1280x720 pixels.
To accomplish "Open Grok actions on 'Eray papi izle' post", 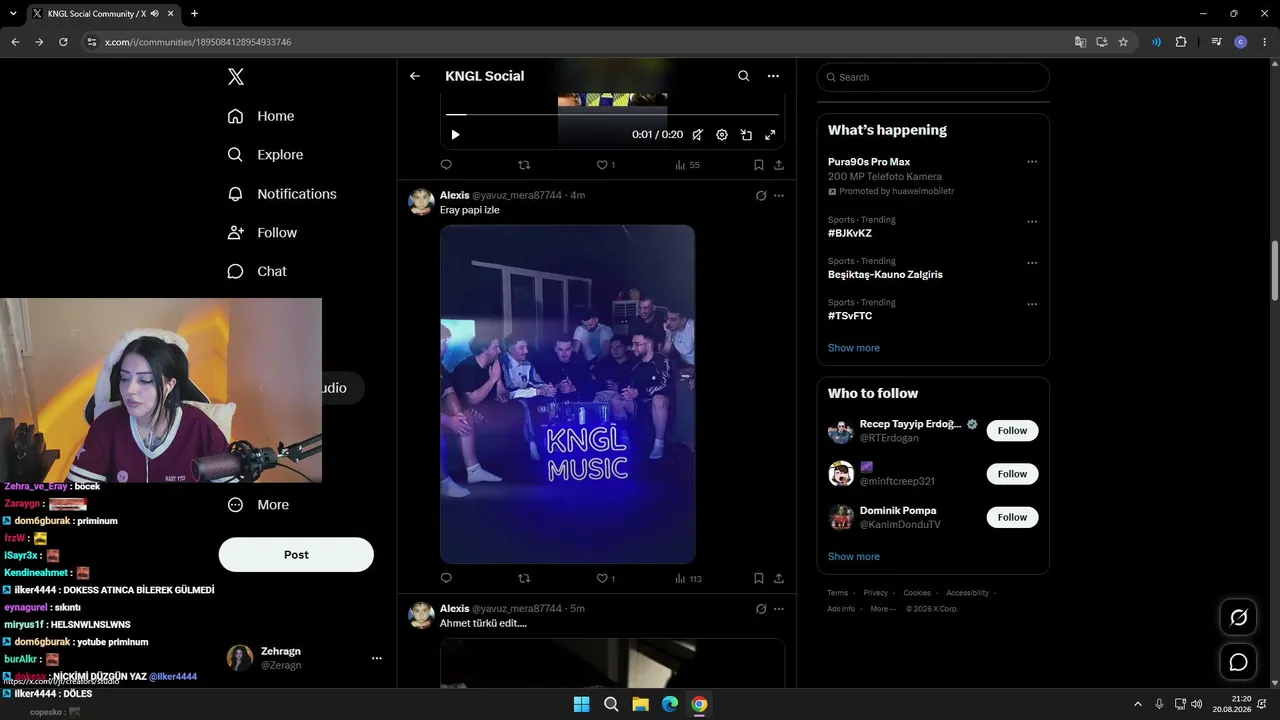I will point(761,196).
